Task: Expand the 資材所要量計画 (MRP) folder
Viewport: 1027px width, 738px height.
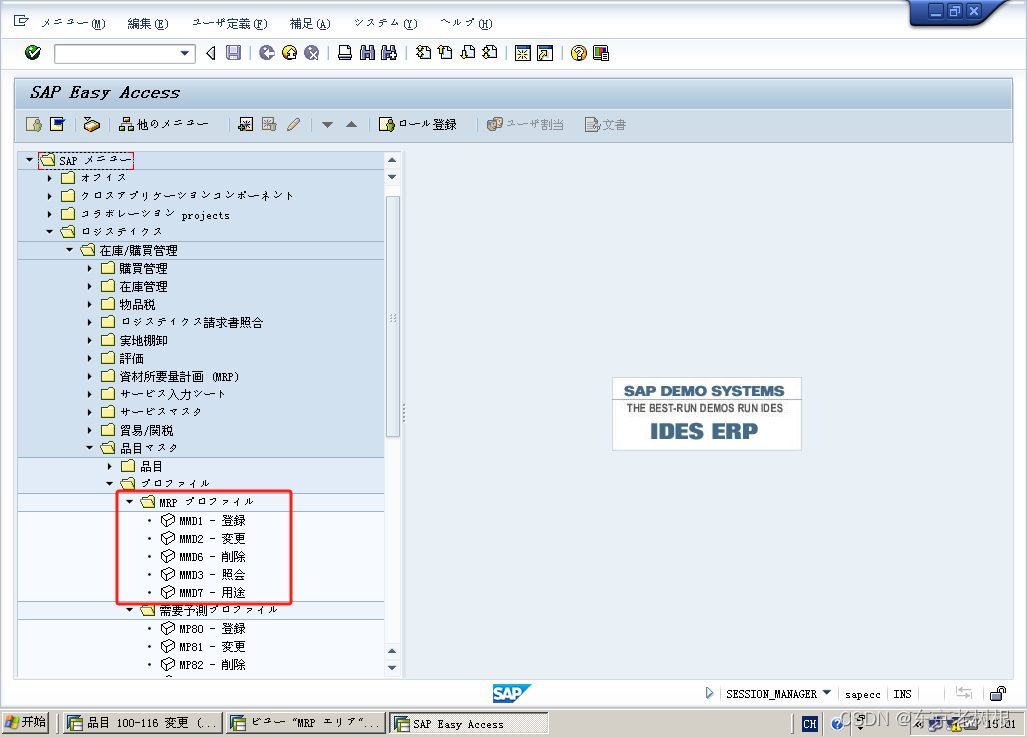Action: click(x=90, y=376)
